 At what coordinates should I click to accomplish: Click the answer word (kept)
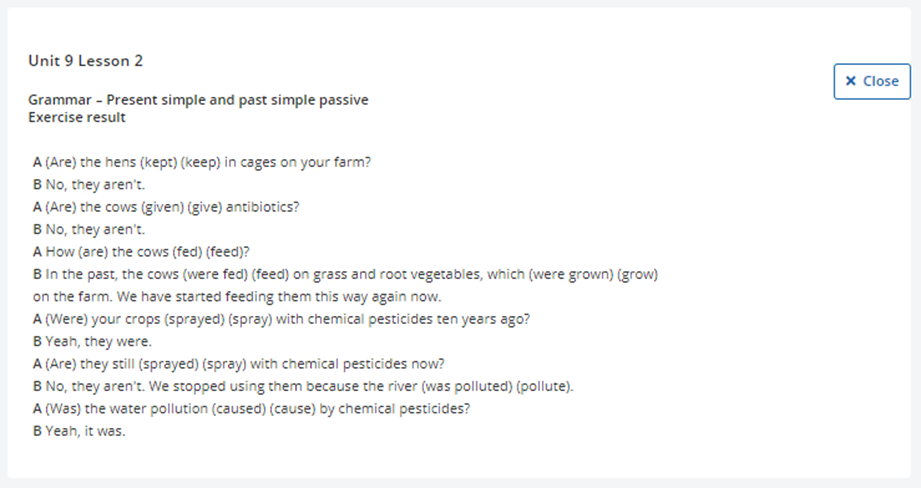pos(159,162)
